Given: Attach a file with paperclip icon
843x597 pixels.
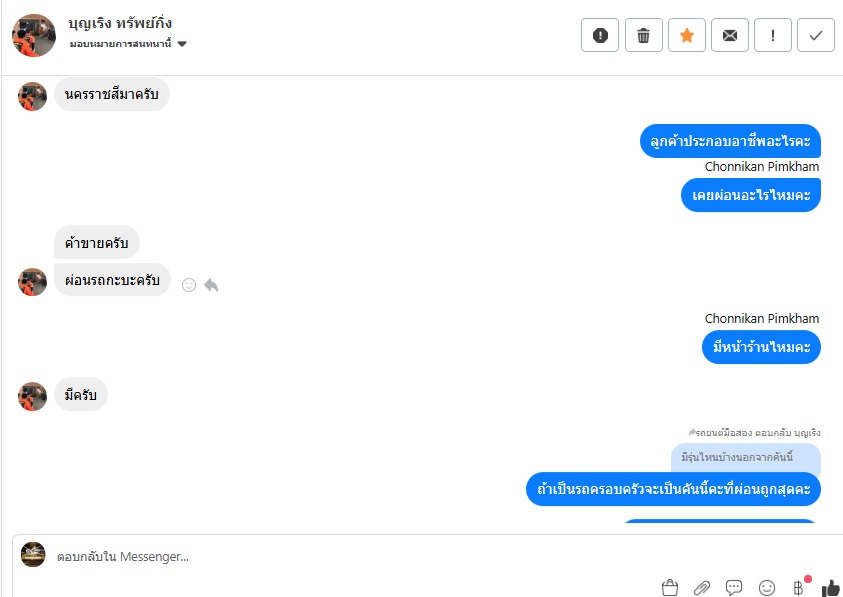Looking at the screenshot, I should (702, 587).
